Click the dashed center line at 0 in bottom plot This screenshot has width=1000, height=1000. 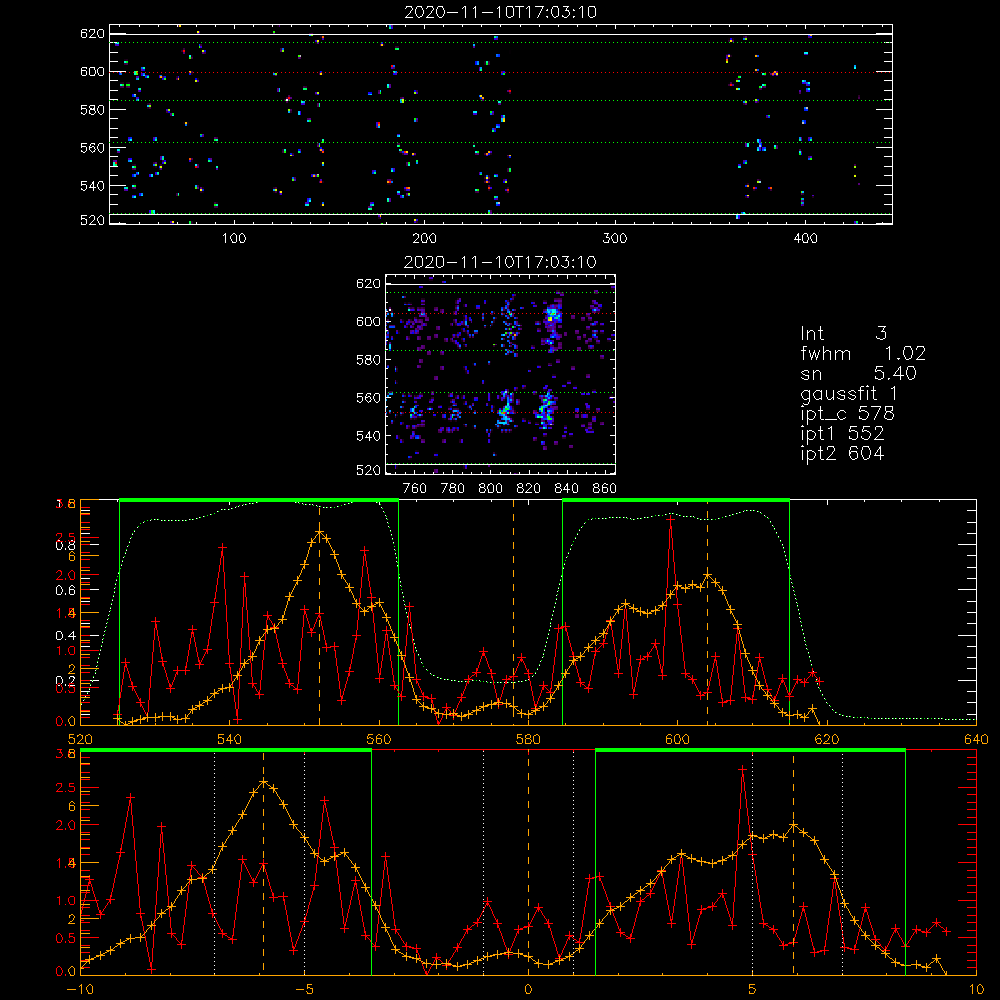tap(528, 862)
